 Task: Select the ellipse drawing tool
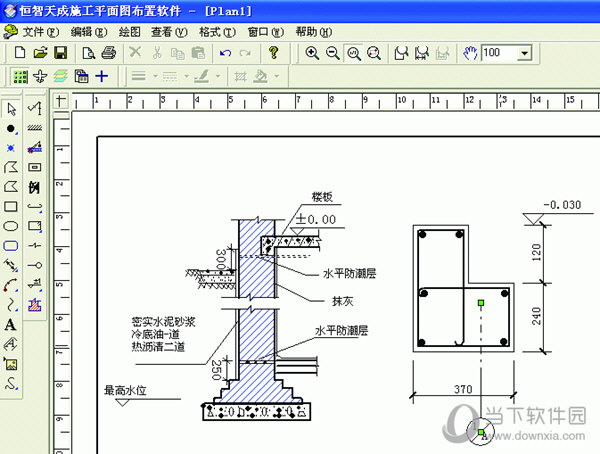[x=11, y=226]
